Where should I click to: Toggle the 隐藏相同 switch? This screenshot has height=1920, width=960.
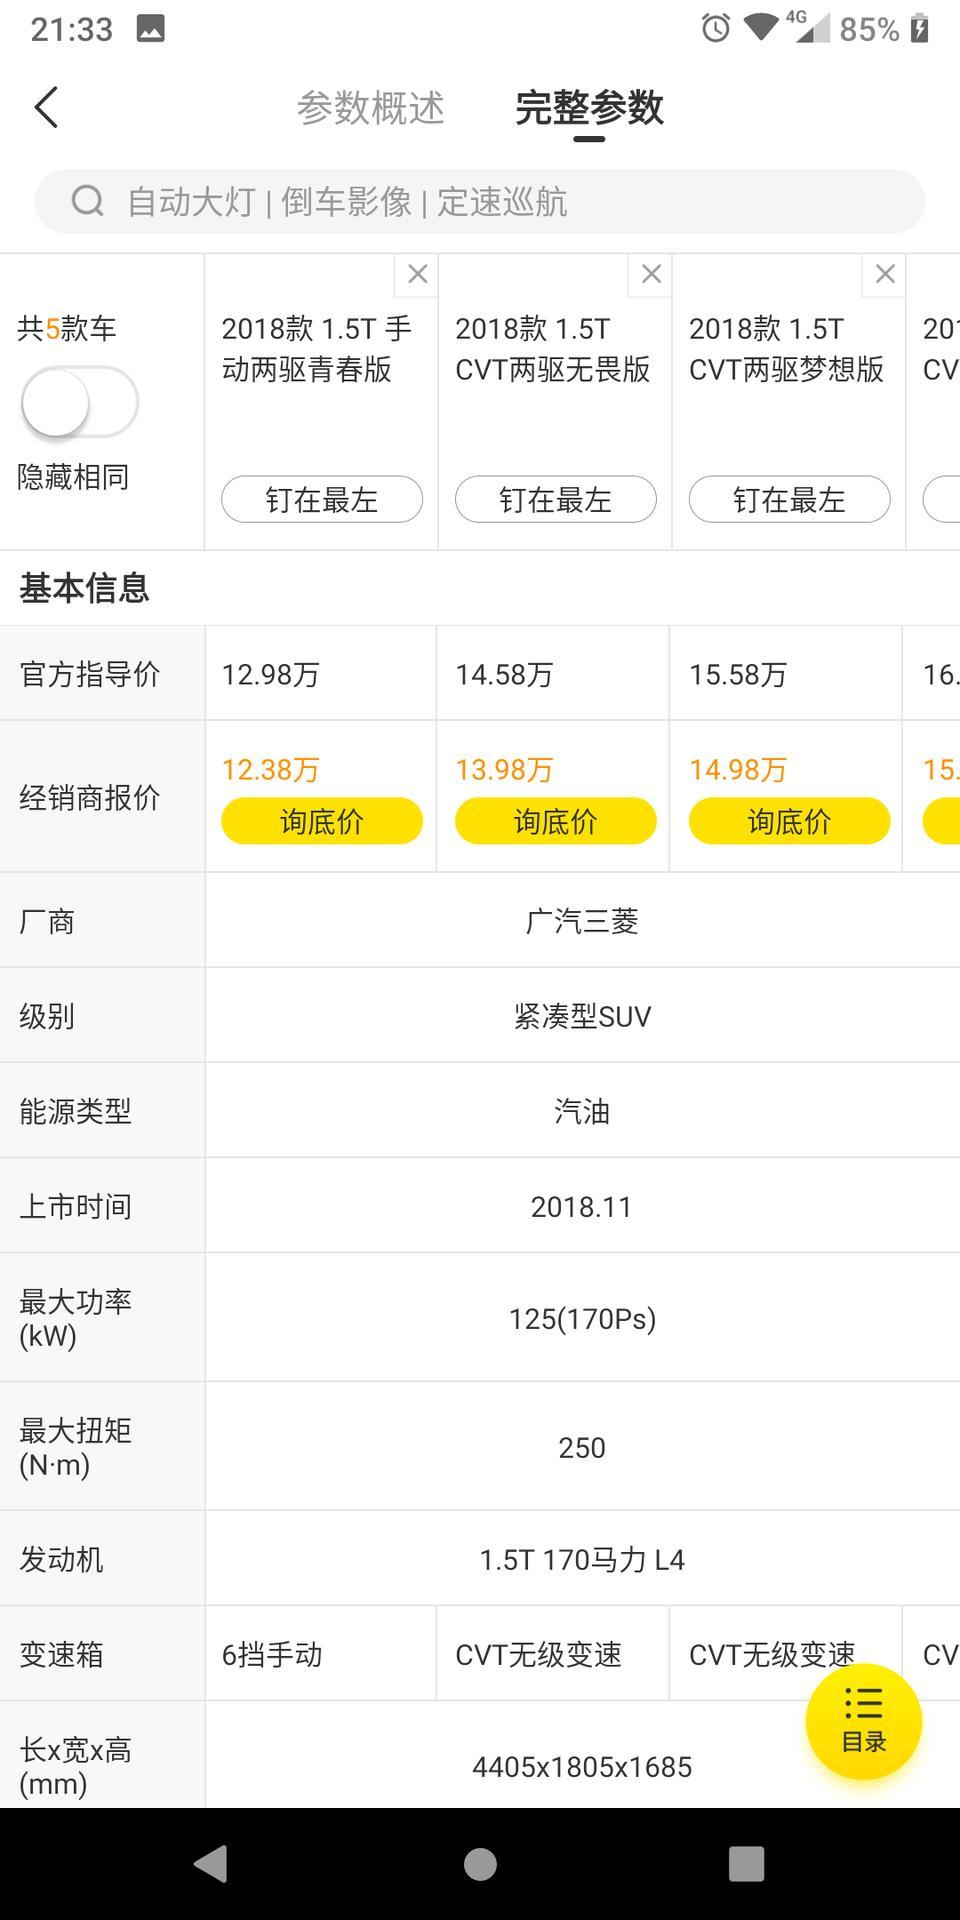point(79,402)
